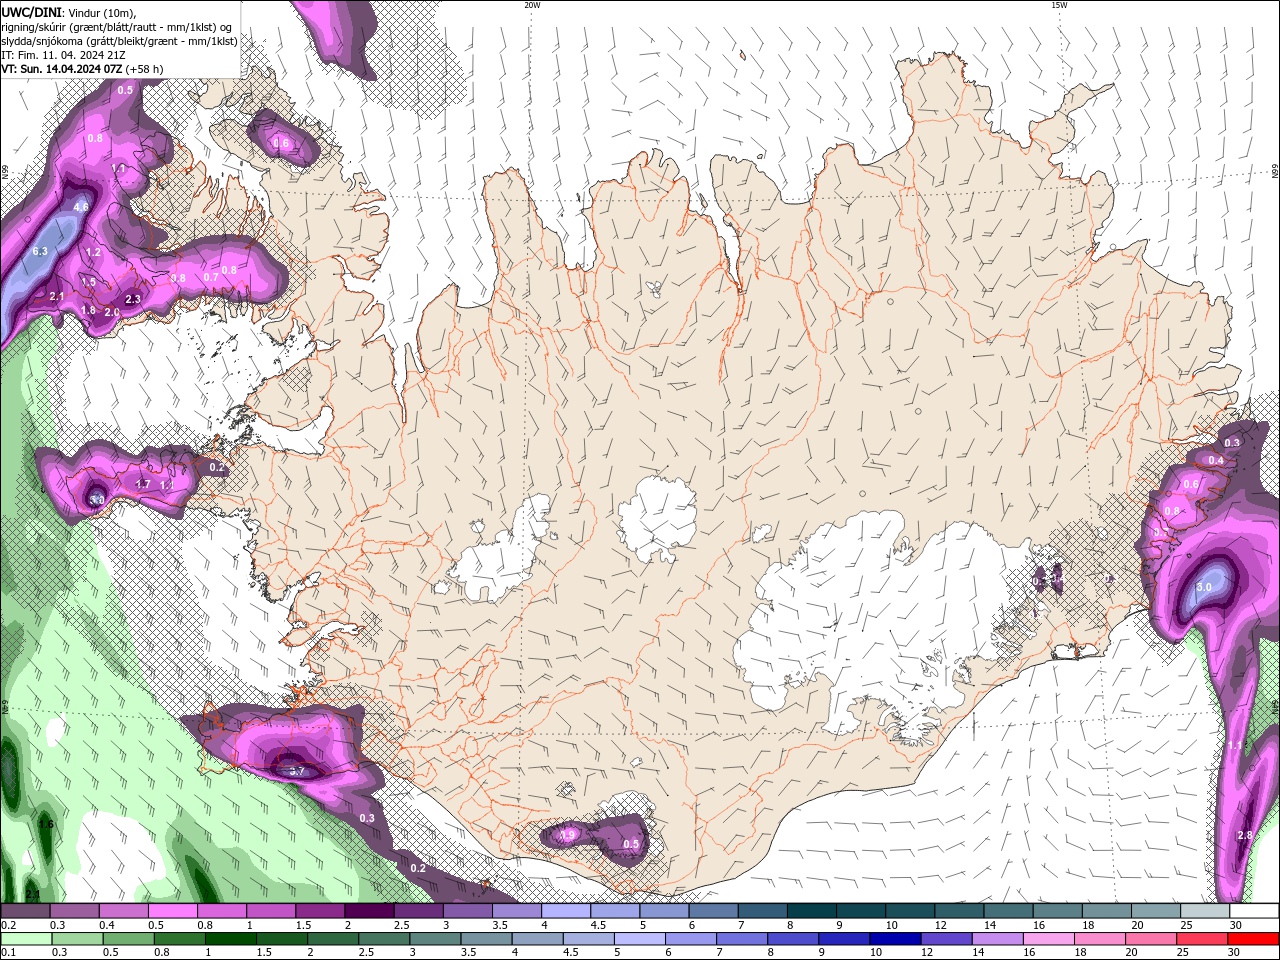
Task: Click the 1.2 precipitation value on the map
Action: click(x=94, y=253)
